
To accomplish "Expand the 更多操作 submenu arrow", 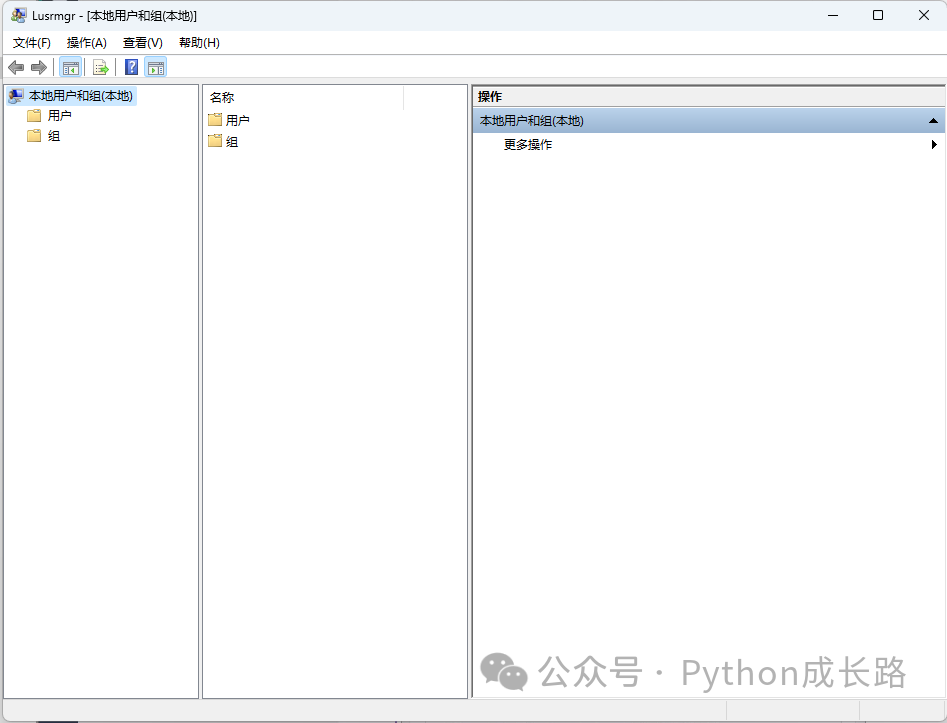I will [x=934, y=145].
